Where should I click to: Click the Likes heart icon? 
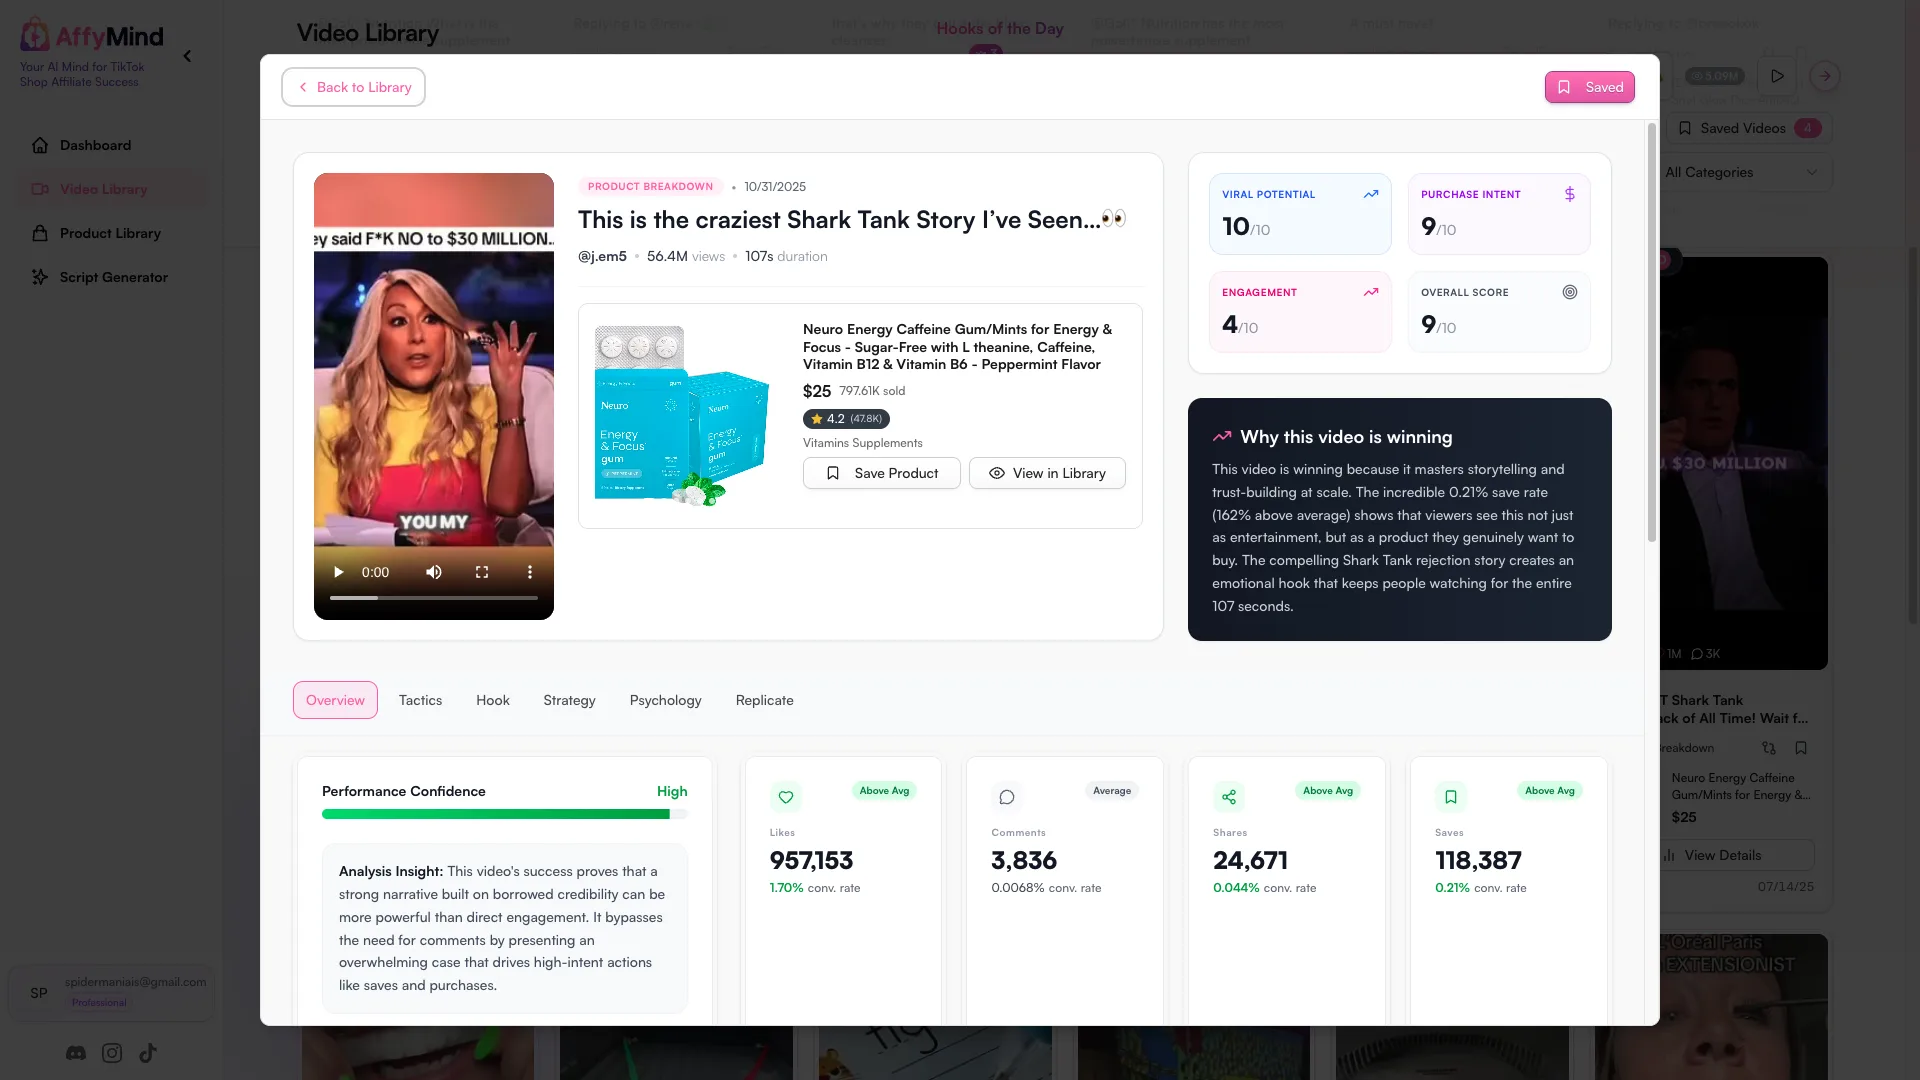(786, 797)
